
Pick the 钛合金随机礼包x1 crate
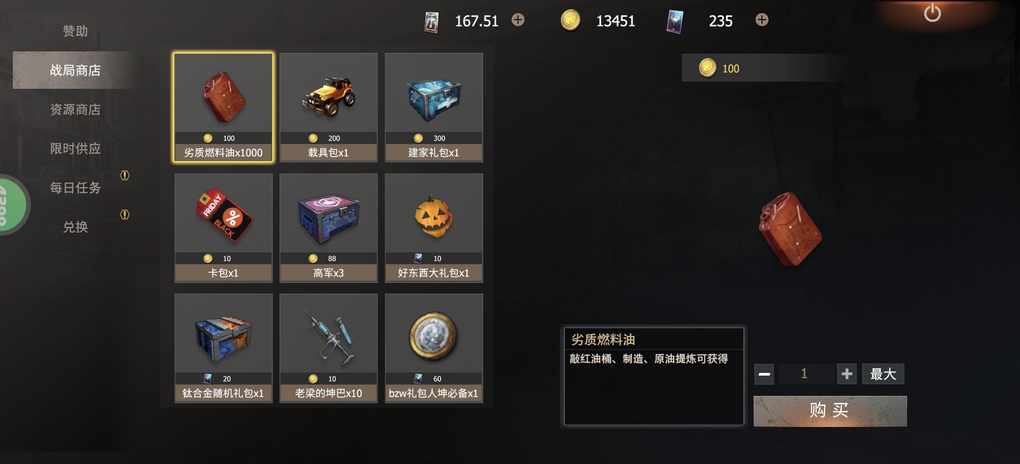tap(223, 348)
